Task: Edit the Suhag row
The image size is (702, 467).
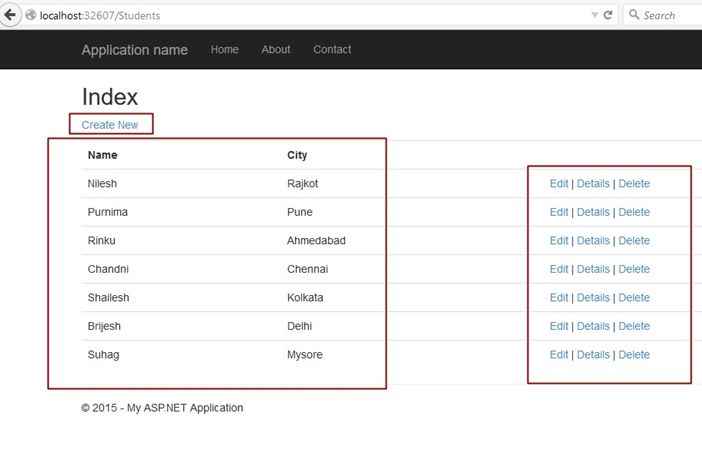Action: click(559, 355)
